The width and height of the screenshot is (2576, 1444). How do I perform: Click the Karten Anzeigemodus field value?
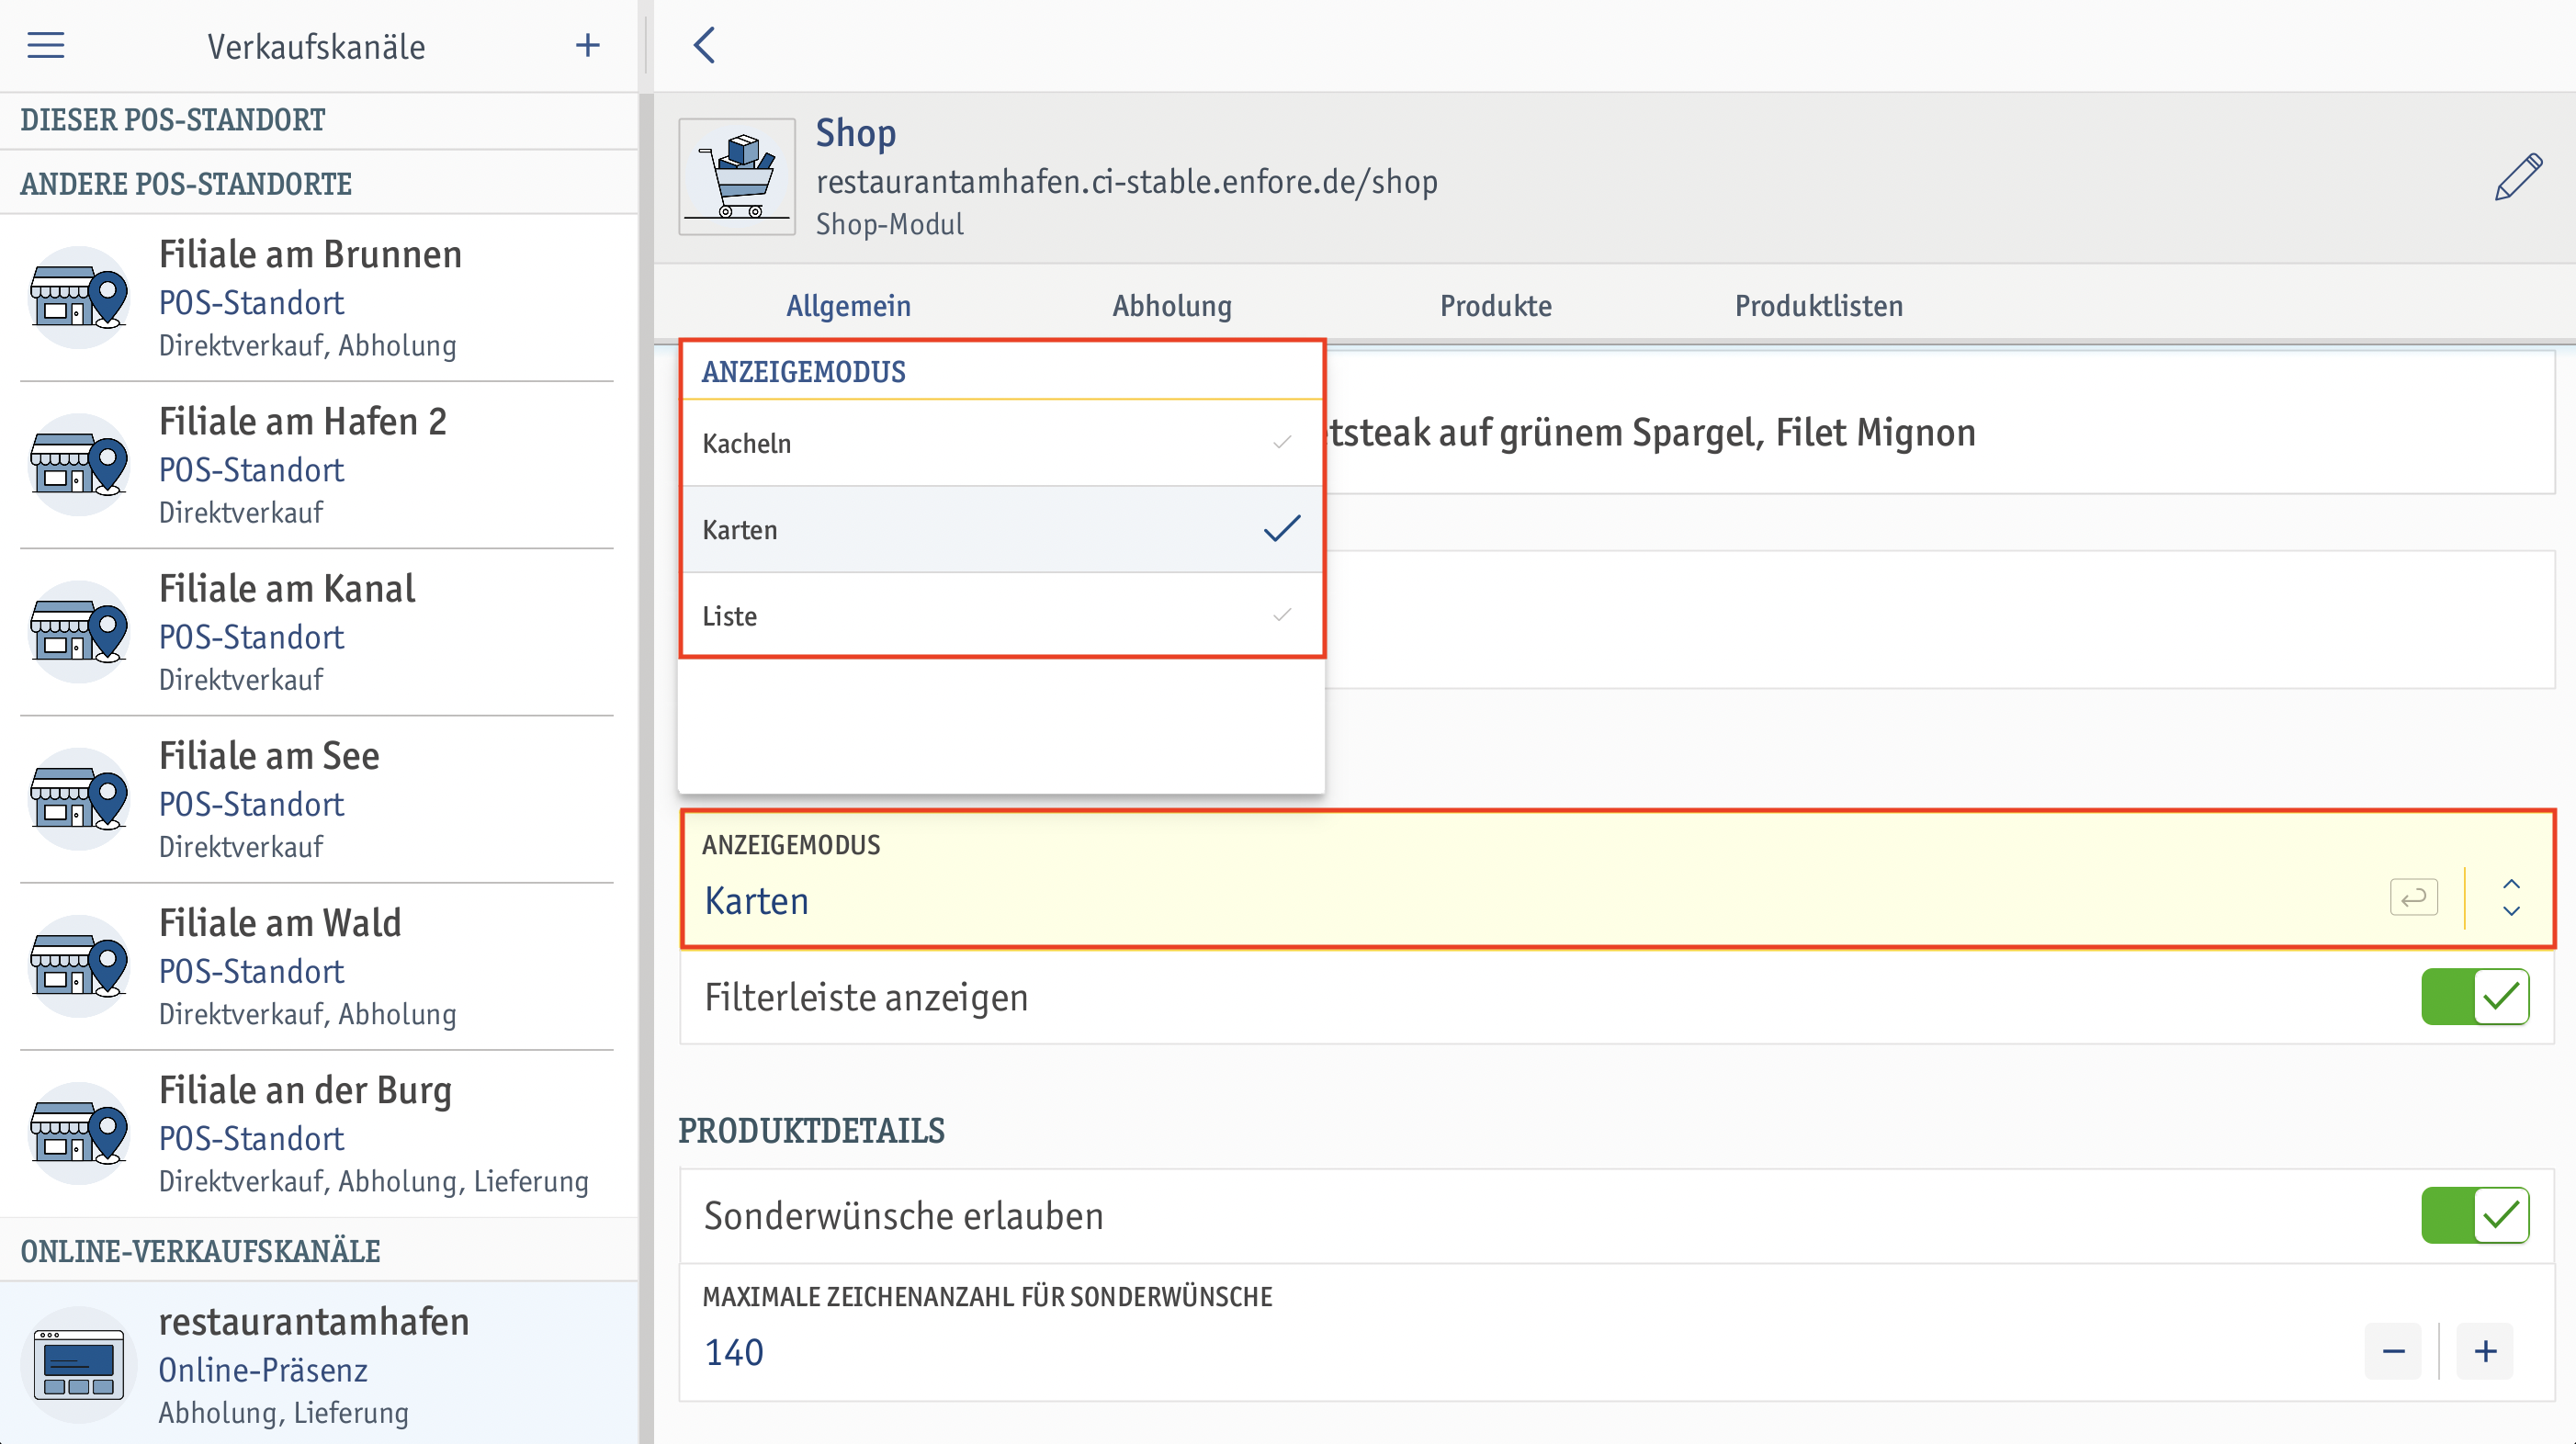pyautogui.click(x=756, y=900)
